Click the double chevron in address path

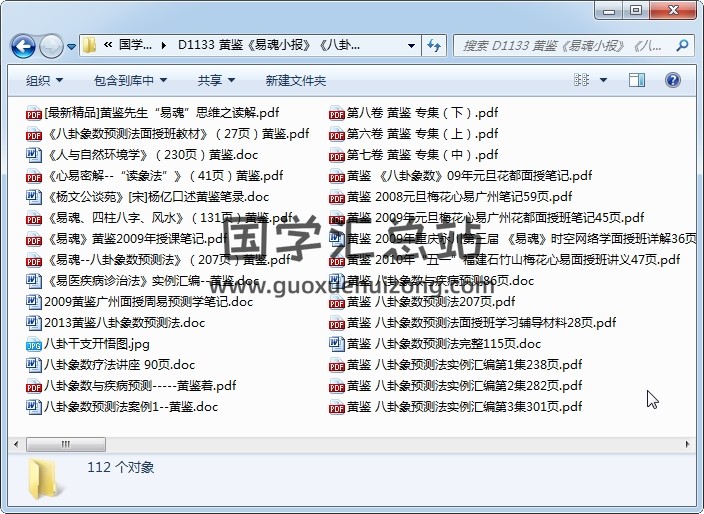[x=108, y=45]
